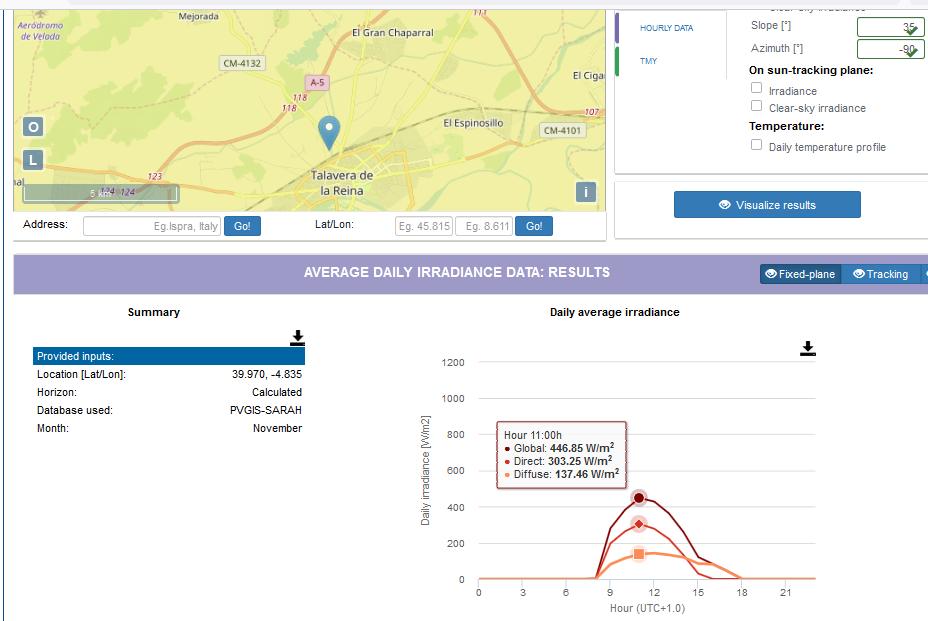Screen dimensions: 928x621
Task: Check the Daily temperature profile box
Action: [756, 144]
